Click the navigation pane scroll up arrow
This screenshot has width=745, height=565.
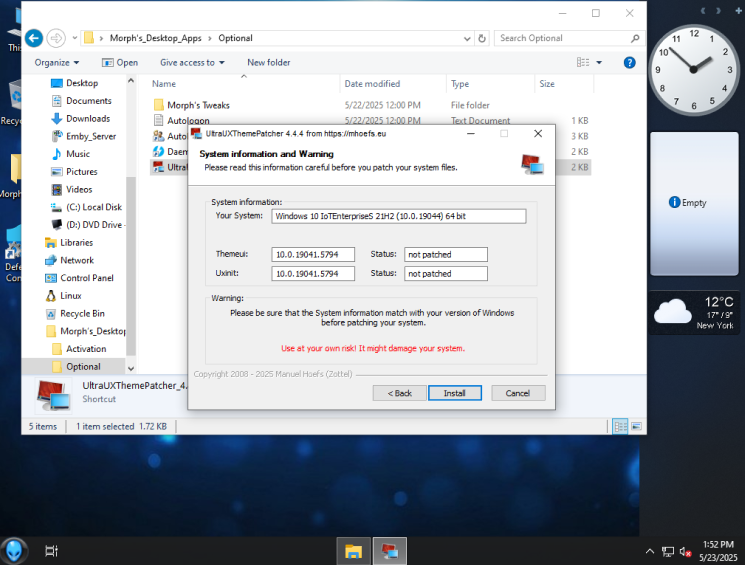[131, 81]
